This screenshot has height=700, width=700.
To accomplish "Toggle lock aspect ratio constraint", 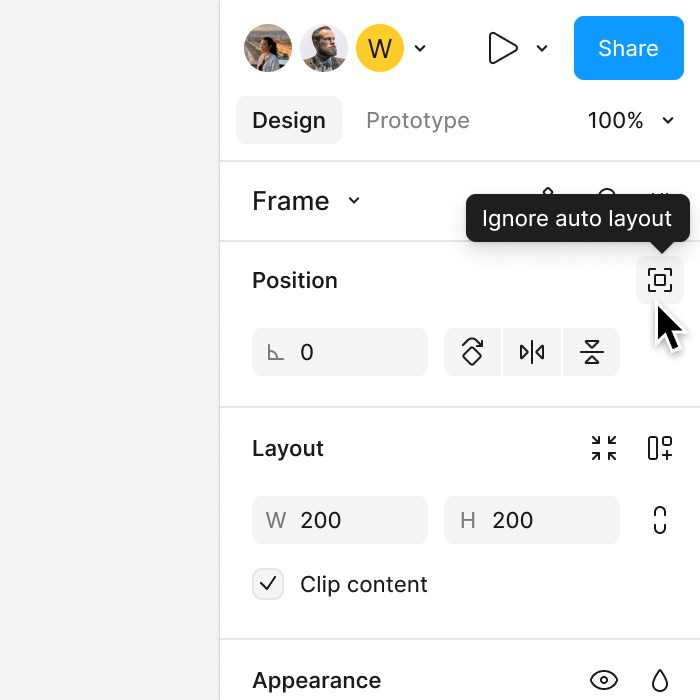I will click(x=660, y=520).
